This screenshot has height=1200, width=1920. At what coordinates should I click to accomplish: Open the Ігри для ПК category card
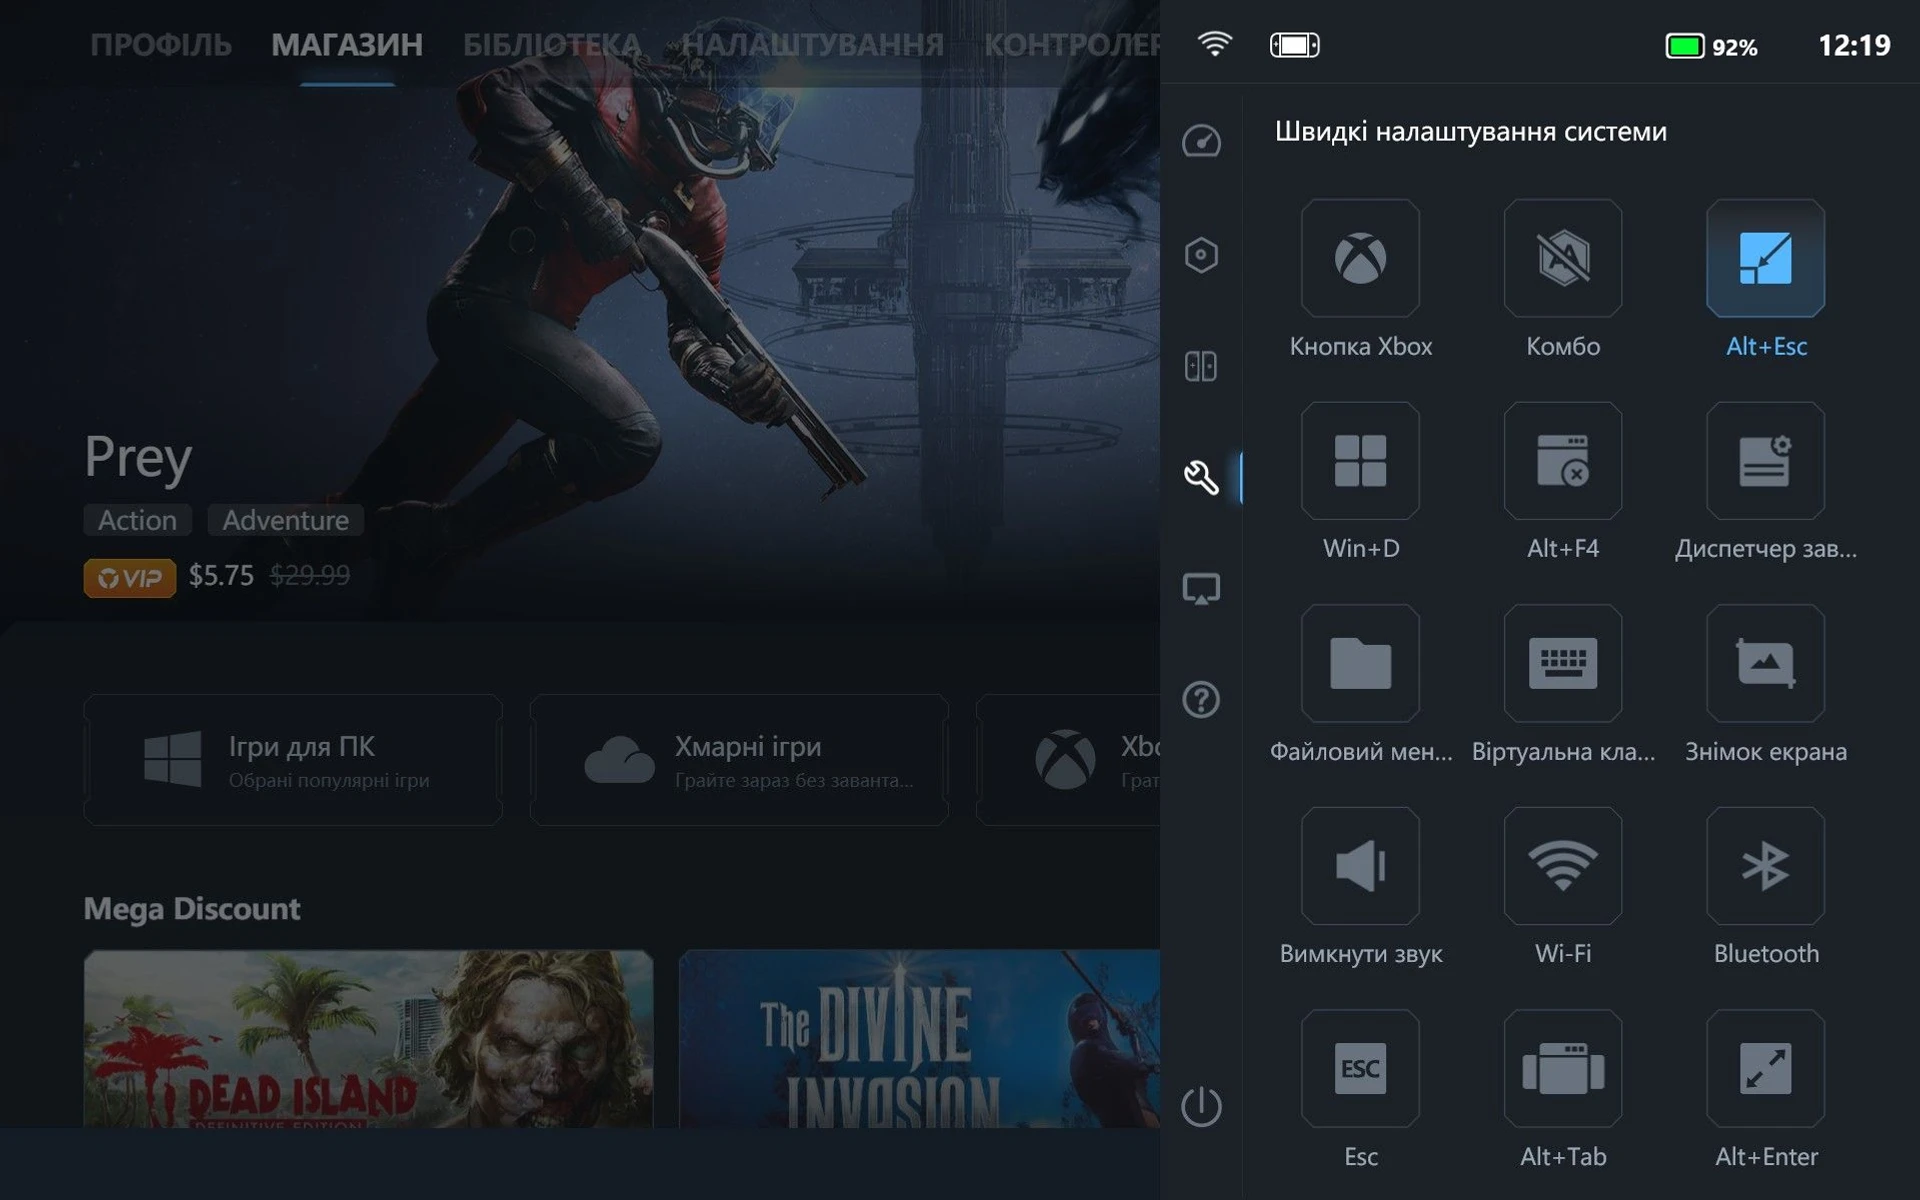[293, 760]
